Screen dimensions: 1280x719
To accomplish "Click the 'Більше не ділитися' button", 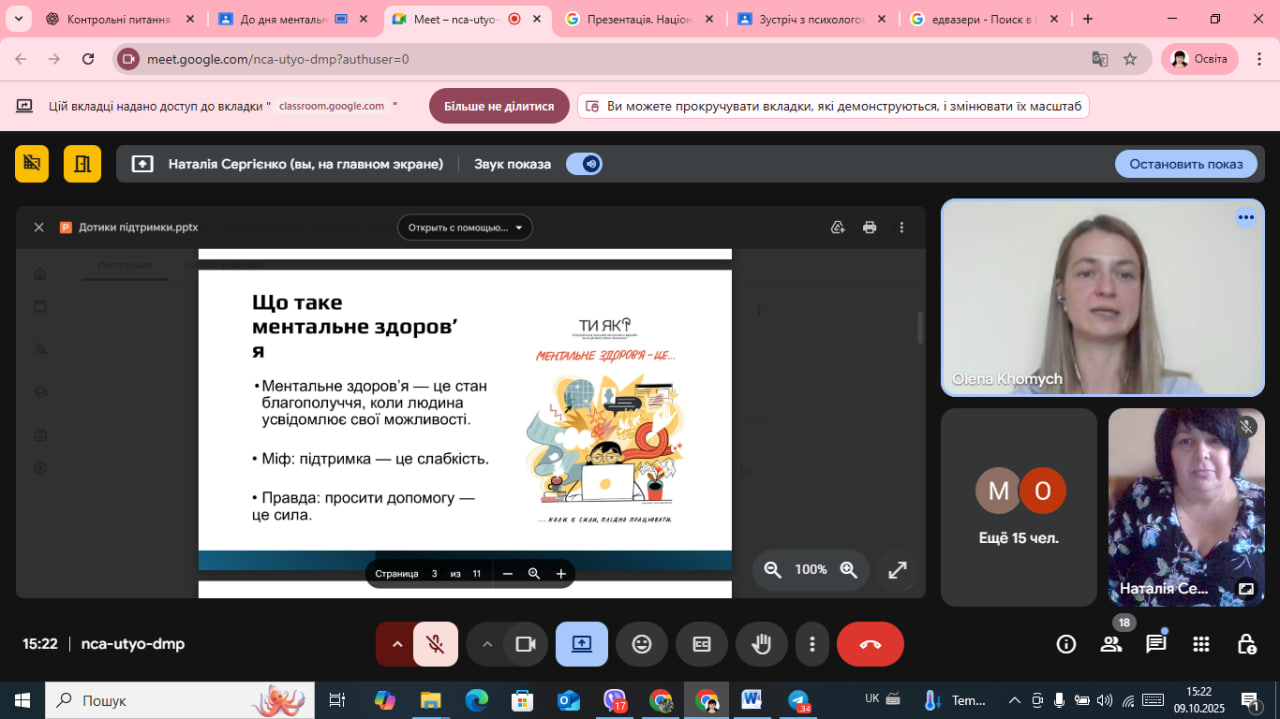I will coord(499,106).
